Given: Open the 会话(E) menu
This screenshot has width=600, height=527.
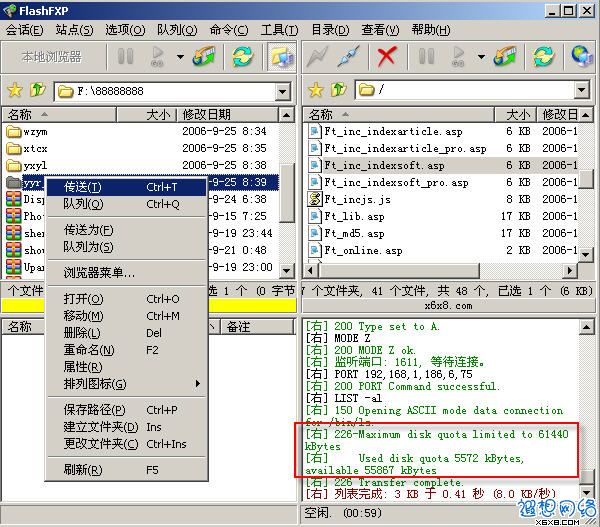Looking at the screenshot, I should click(24, 30).
